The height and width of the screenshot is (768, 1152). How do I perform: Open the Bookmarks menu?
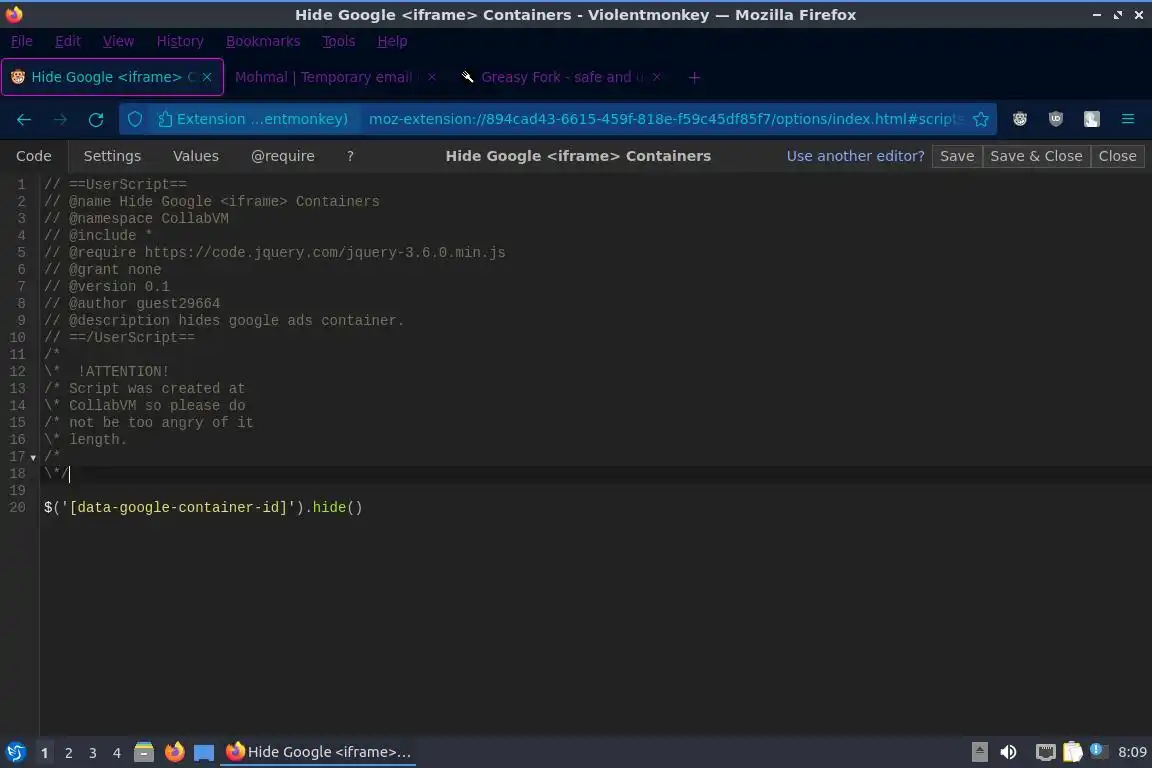(x=263, y=41)
